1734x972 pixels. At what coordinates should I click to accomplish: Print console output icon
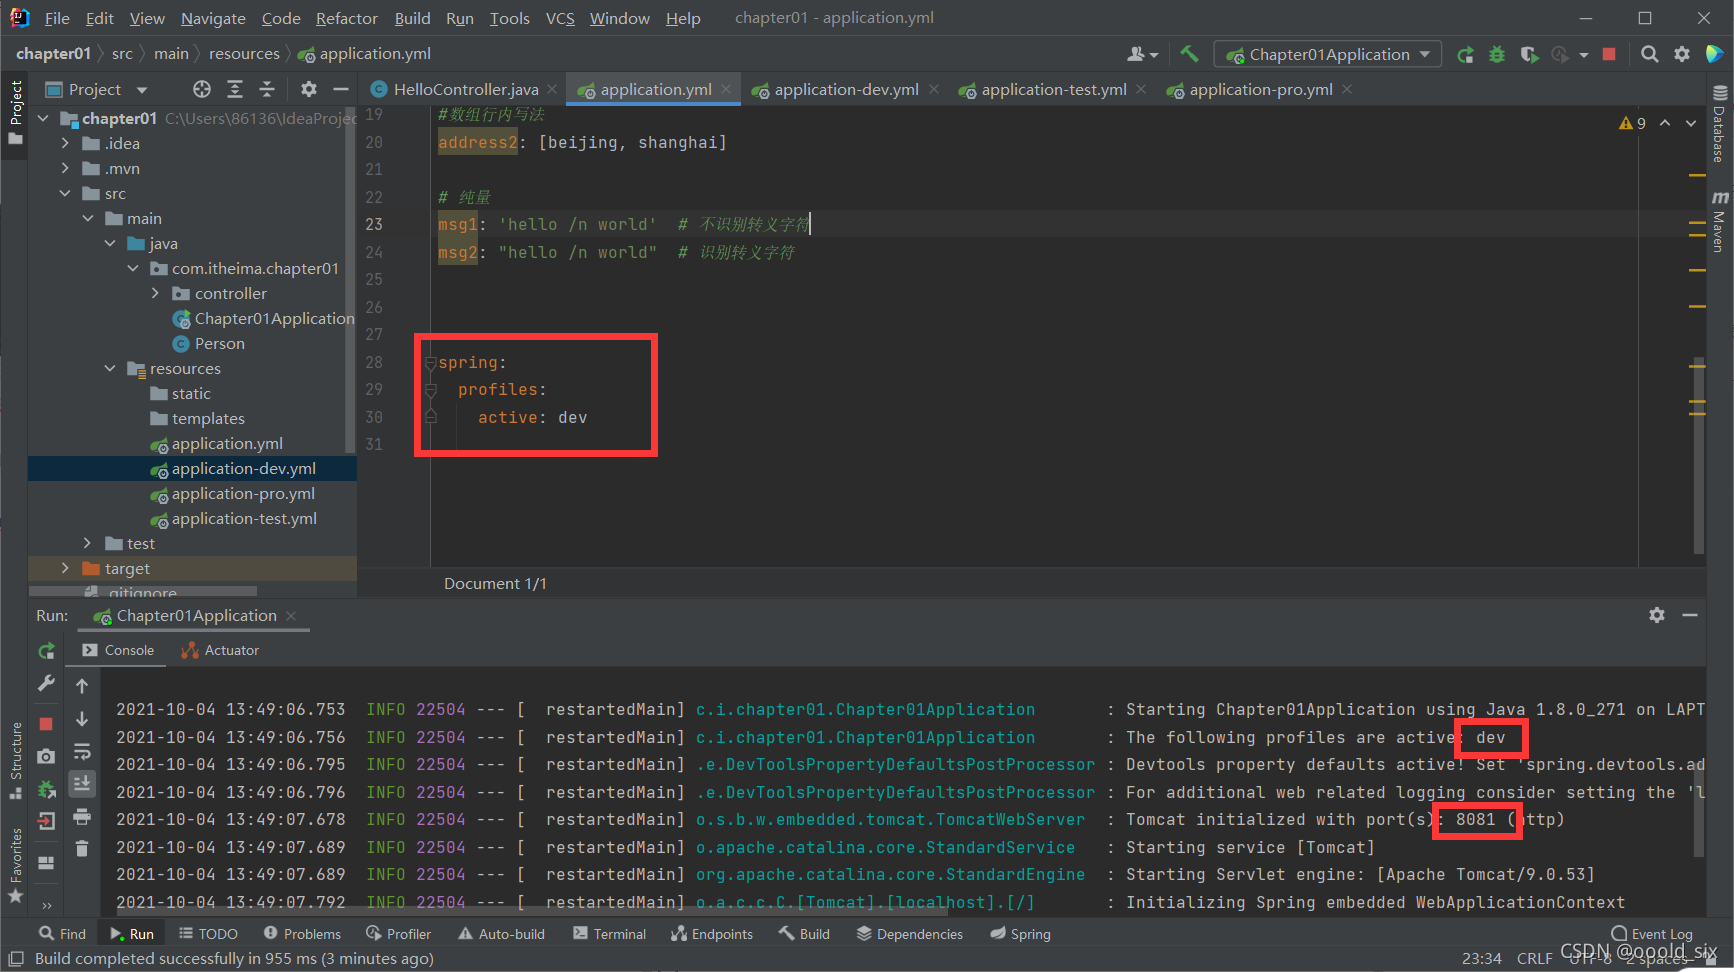[82, 816]
